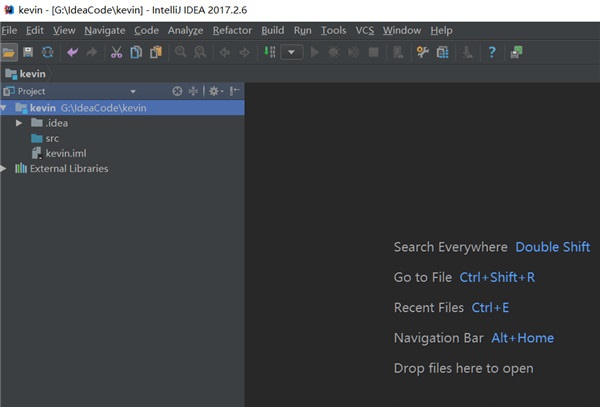The image size is (600, 407).
Task: Click the Paste clipboard icon
Action: pos(155,52)
